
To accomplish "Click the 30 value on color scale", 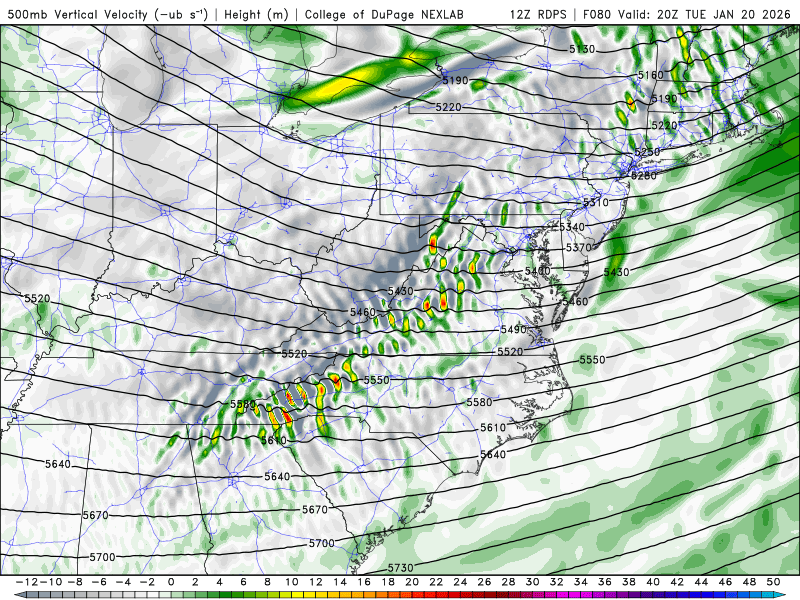I will pos(533,582).
